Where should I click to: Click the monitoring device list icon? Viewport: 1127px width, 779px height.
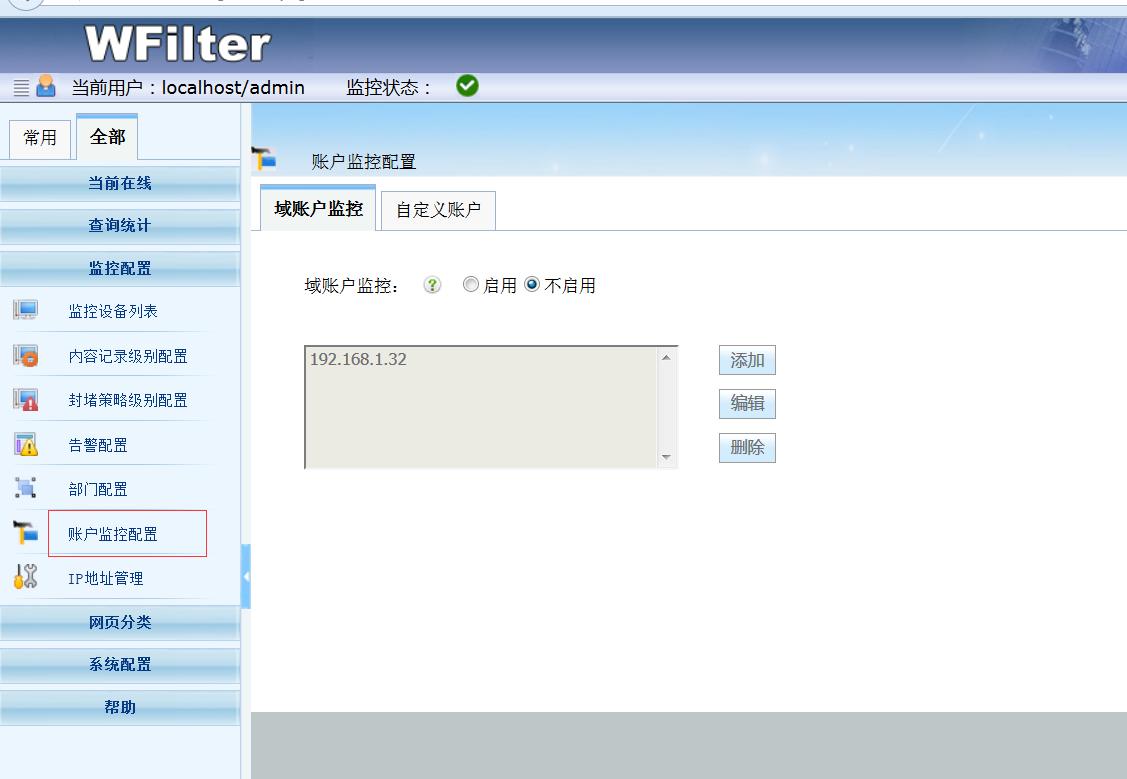25,310
